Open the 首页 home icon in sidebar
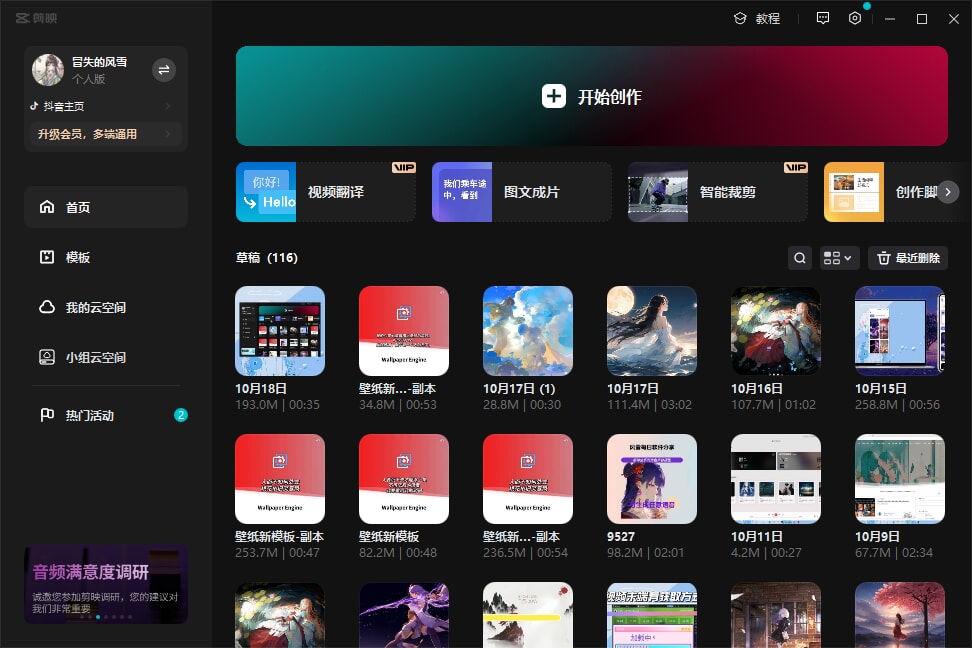Screen dimensions: 972x648 [x=47, y=207]
